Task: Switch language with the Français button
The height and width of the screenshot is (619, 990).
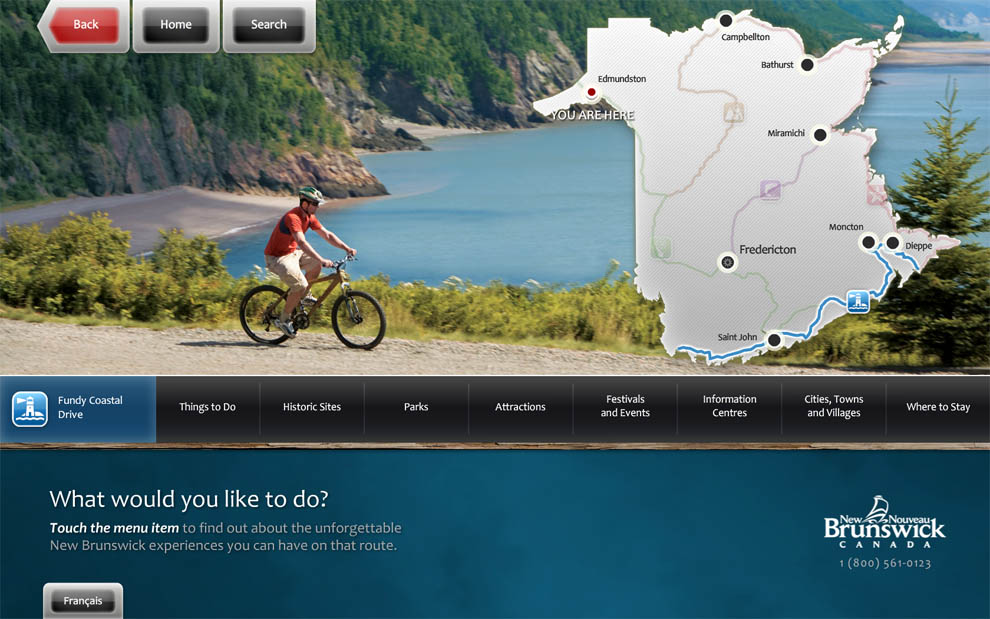Action: 83,601
